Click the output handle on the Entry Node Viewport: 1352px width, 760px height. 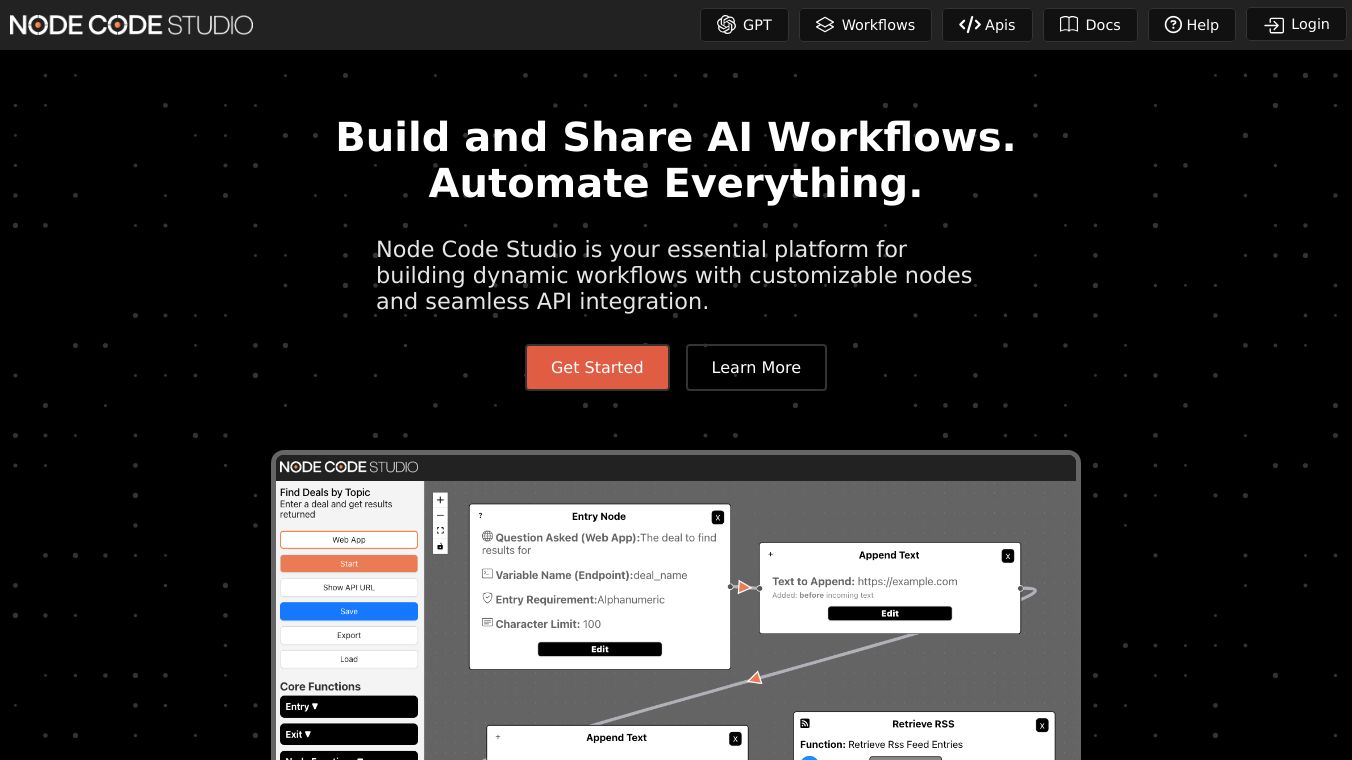pos(731,587)
